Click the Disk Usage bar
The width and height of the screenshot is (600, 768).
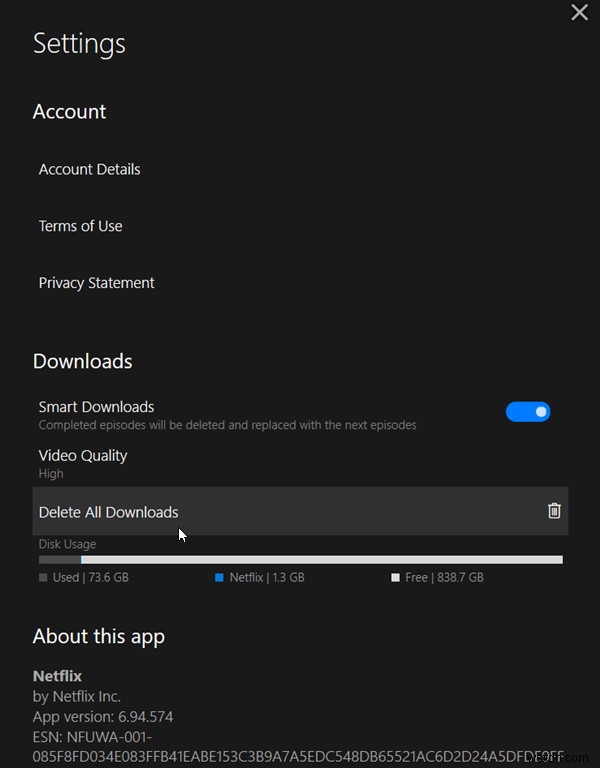click(x=301, y=559)
